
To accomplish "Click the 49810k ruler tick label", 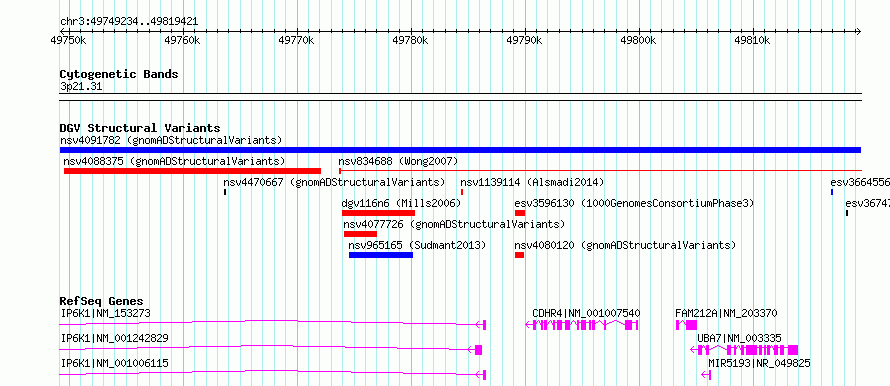I will click(x=752, y=40).
